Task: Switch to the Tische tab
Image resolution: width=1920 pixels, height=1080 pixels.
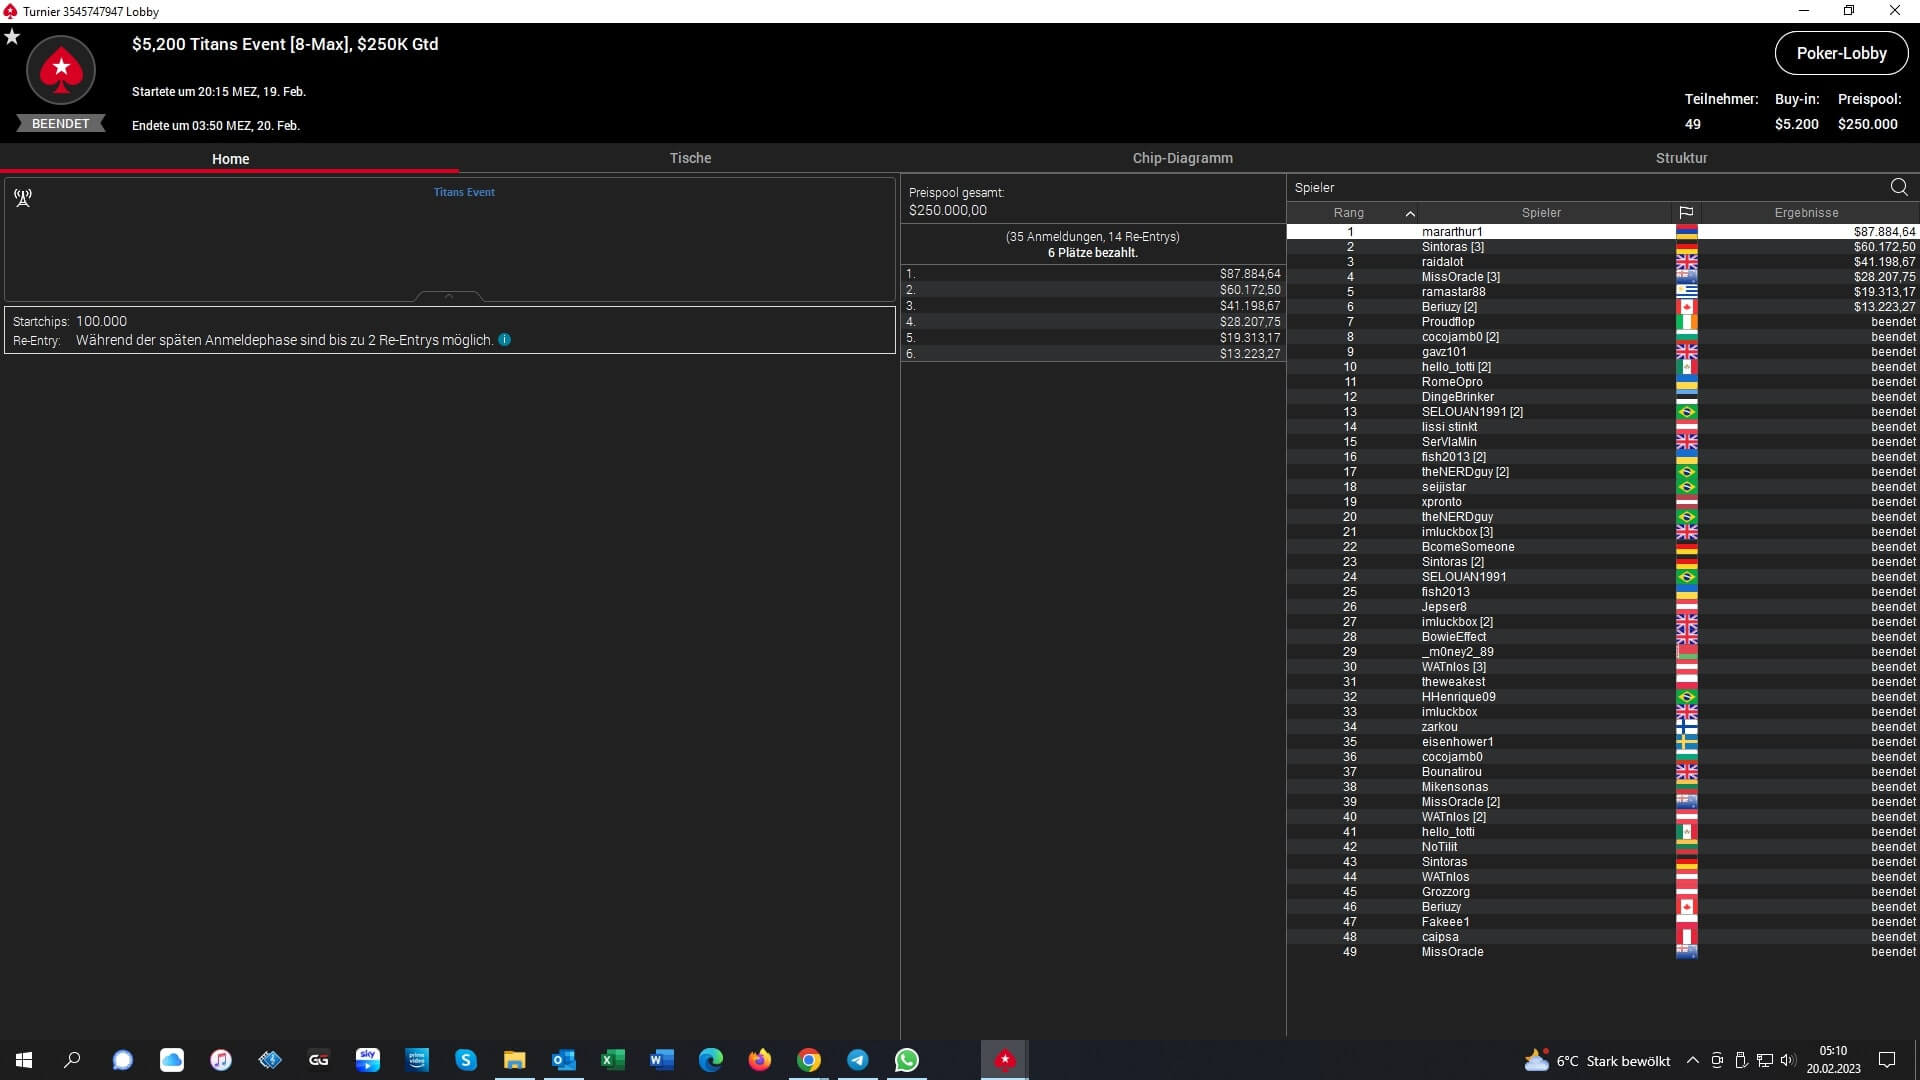Action: (690, 158)
